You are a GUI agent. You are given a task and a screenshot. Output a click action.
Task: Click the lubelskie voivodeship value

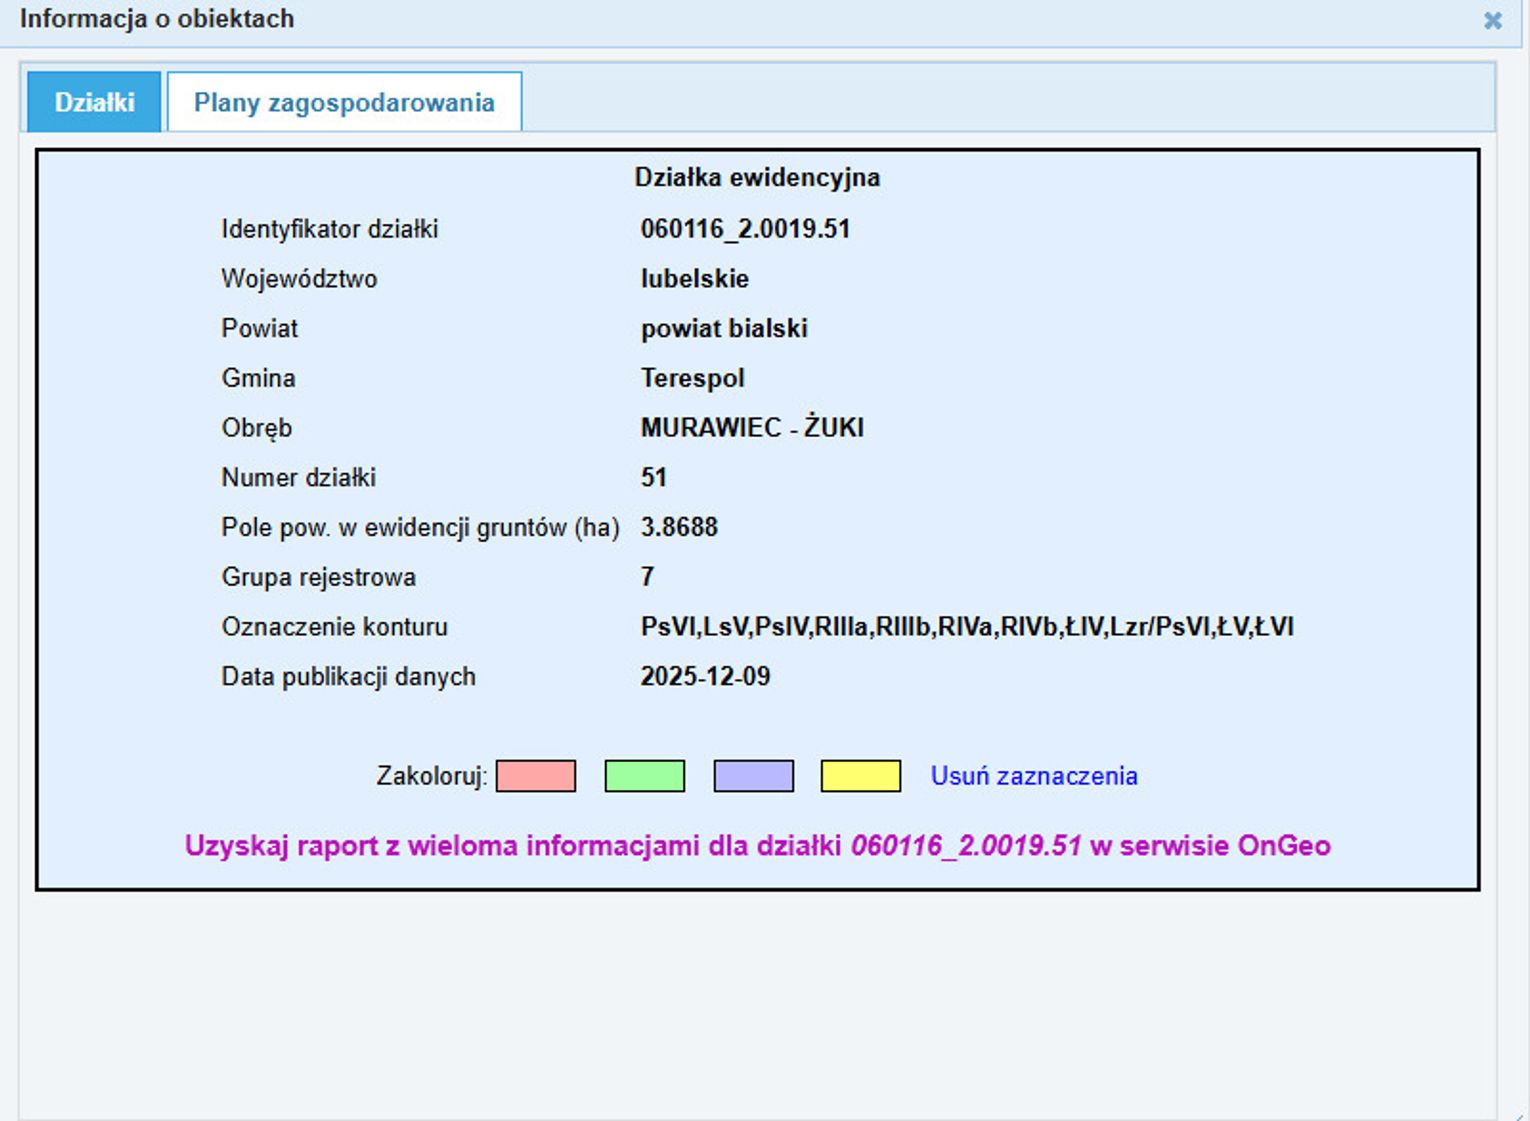tap(694, 279)
